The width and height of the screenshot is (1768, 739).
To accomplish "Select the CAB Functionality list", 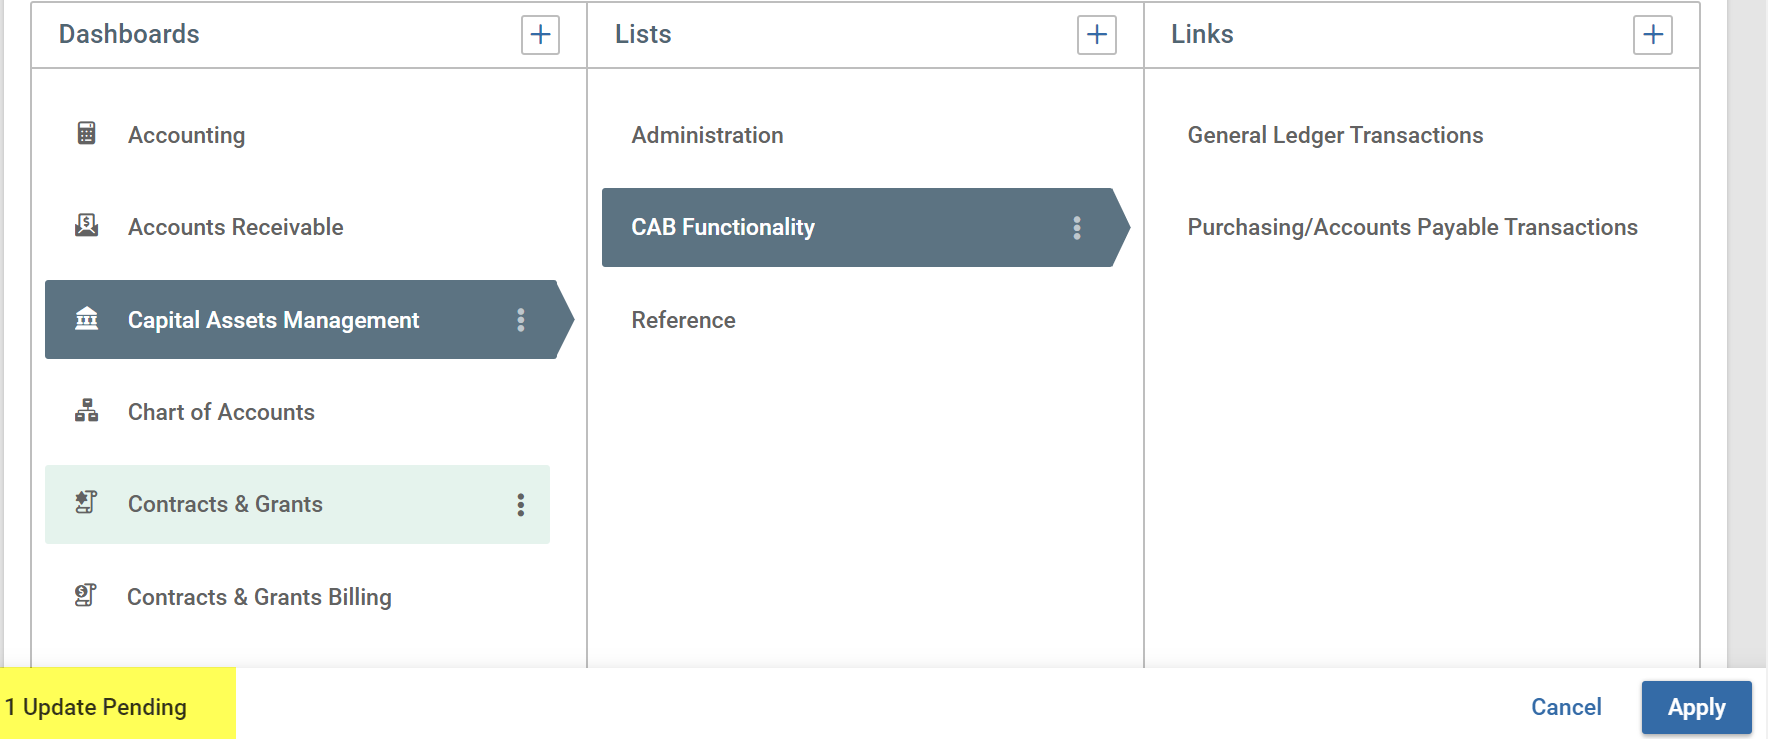I will [865, 227].
